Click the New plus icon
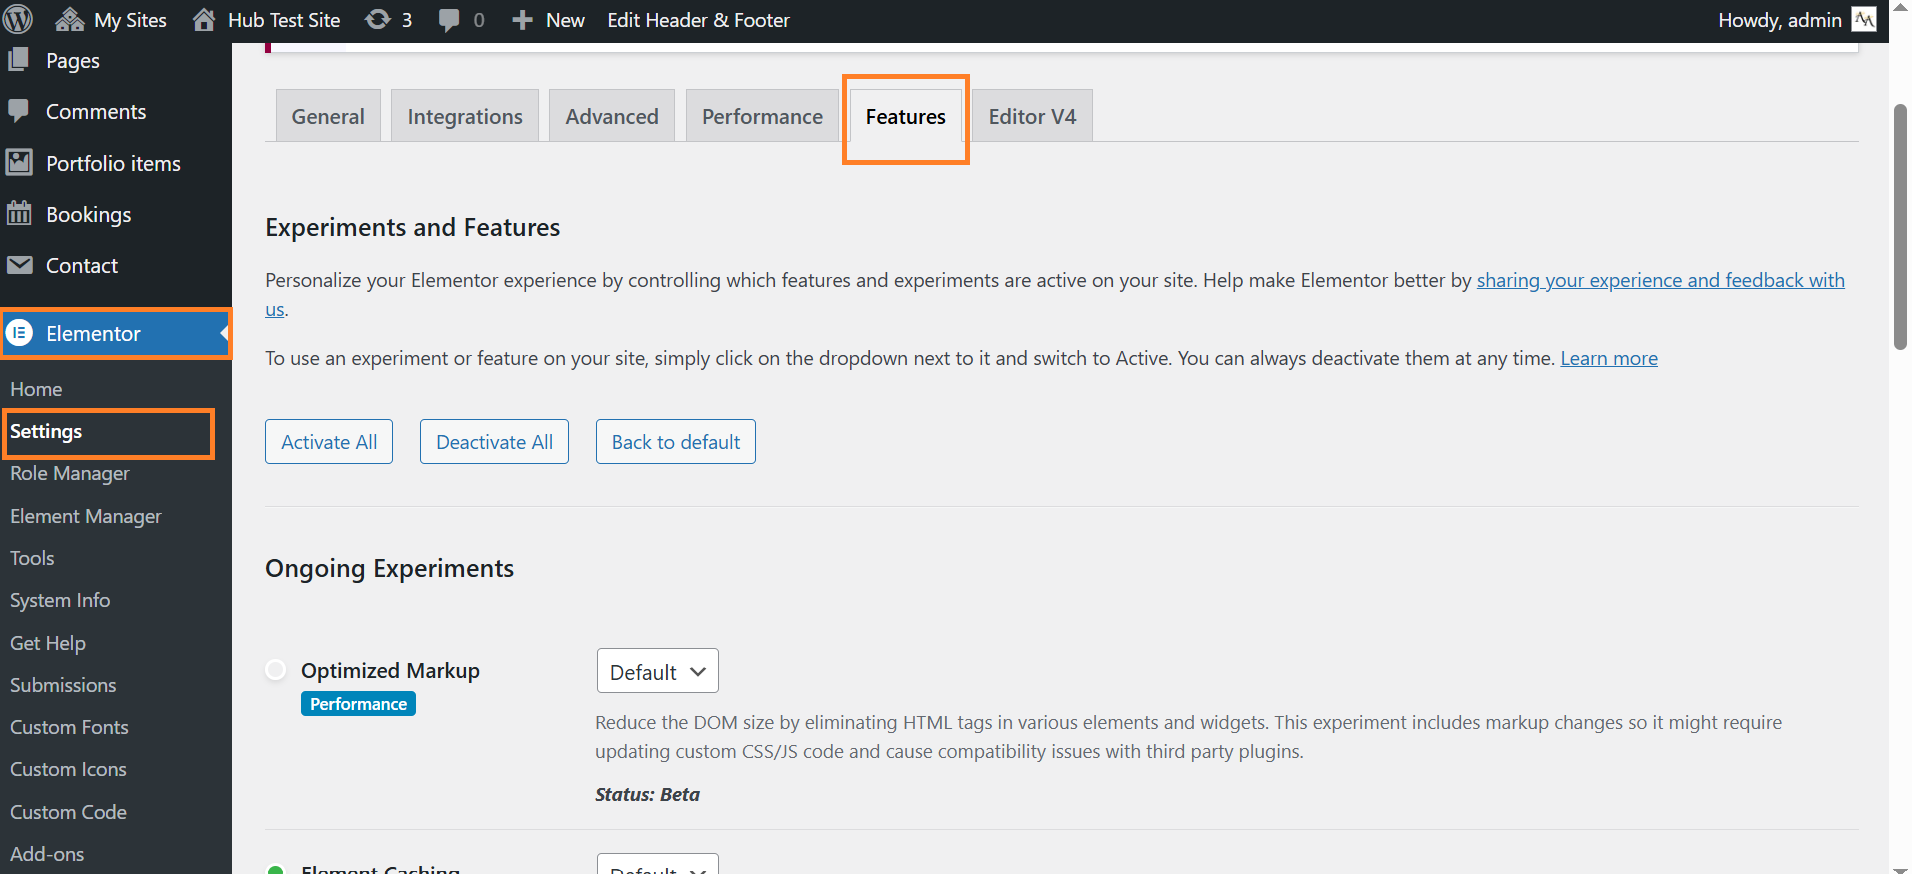The height and width of the screenshot is (874, 1912). (x=522, y=20)
